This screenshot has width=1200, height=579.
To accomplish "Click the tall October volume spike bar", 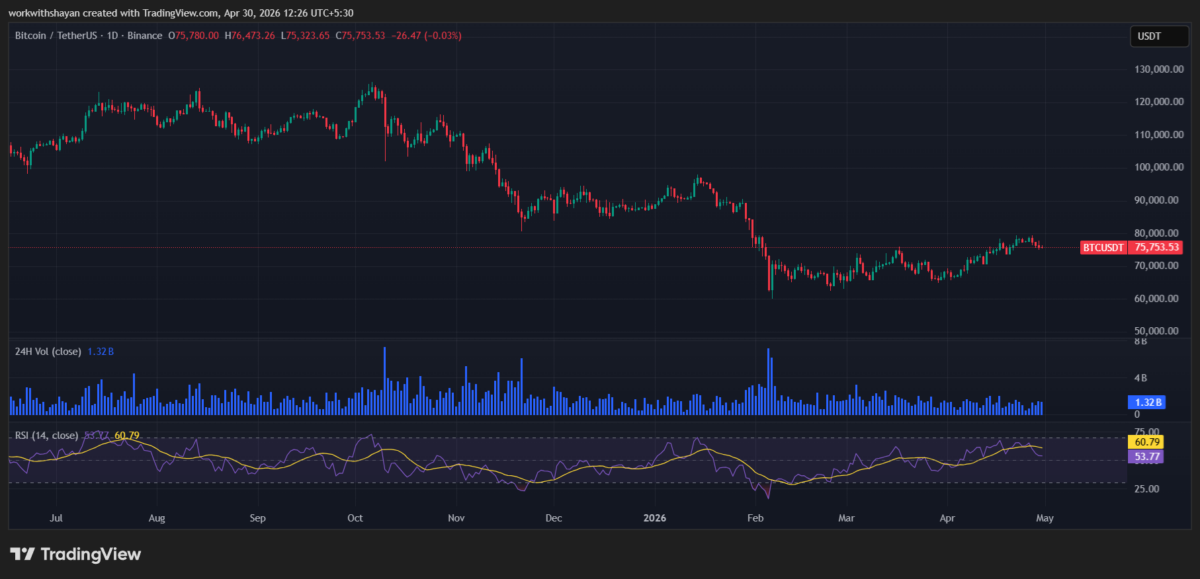I will (384, 380).
